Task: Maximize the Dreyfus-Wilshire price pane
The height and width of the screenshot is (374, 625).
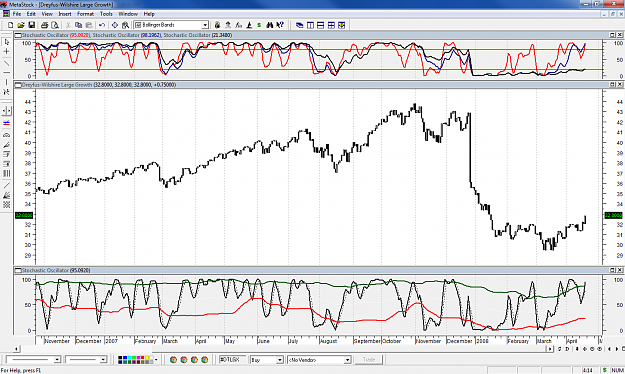Action: coord(613,85)
